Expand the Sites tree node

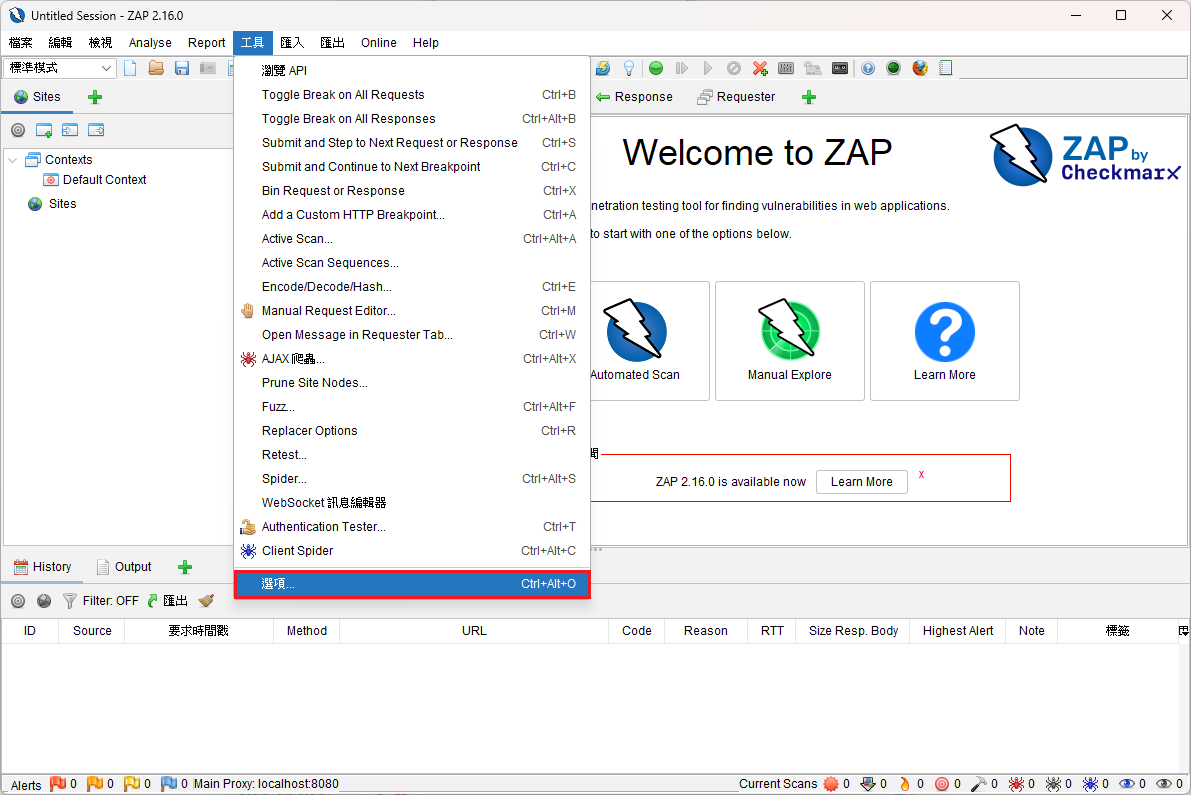click(x=62, y=203)
